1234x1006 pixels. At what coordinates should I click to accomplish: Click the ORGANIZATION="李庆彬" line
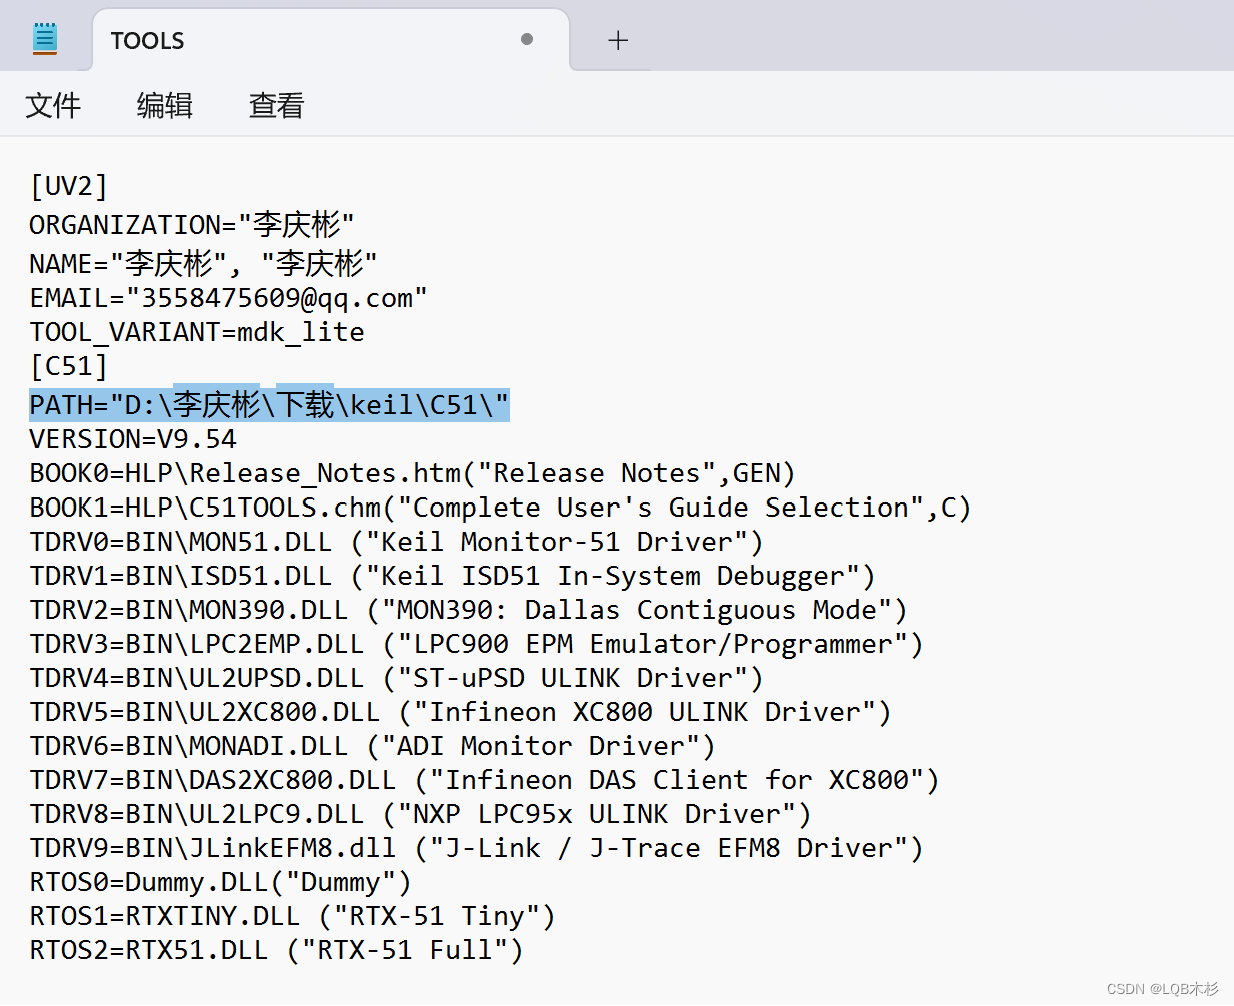click(x=192, y=225)
